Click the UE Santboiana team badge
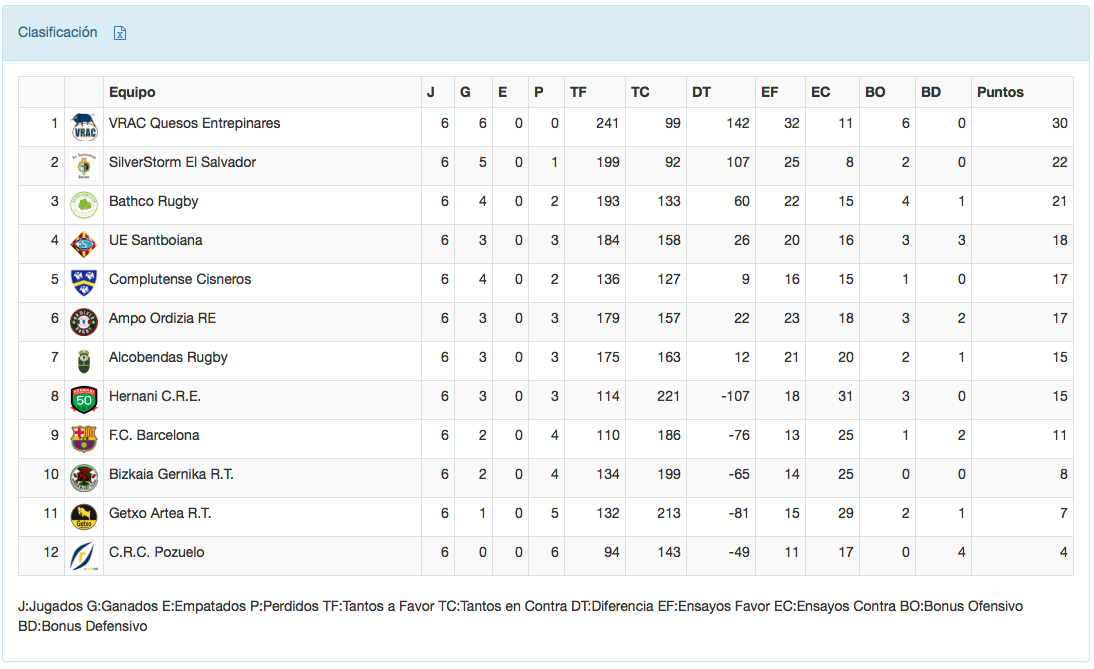 pyautogui.click(x=84, y=245)
